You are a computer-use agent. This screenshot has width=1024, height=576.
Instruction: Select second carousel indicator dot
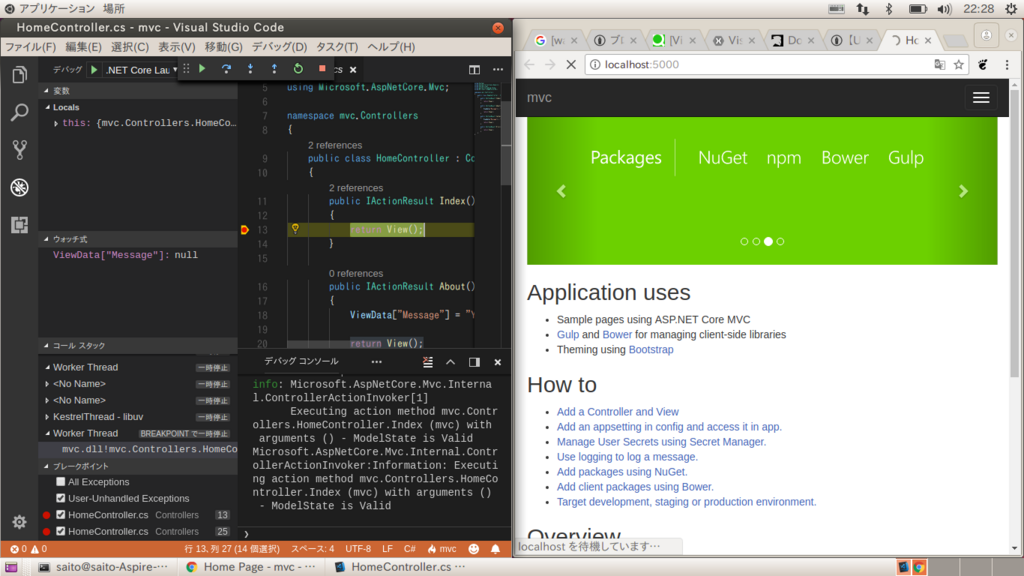(x=756, y=242)
